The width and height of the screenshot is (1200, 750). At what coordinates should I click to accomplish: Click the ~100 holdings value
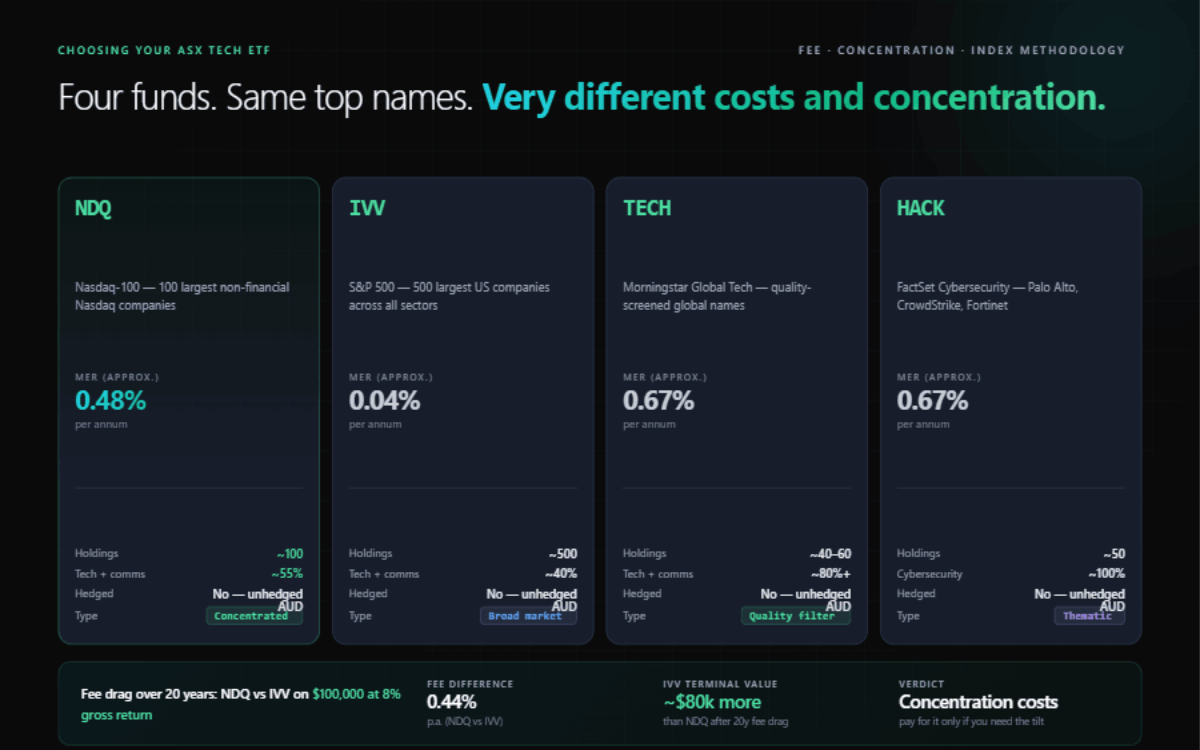pos(290,554)
